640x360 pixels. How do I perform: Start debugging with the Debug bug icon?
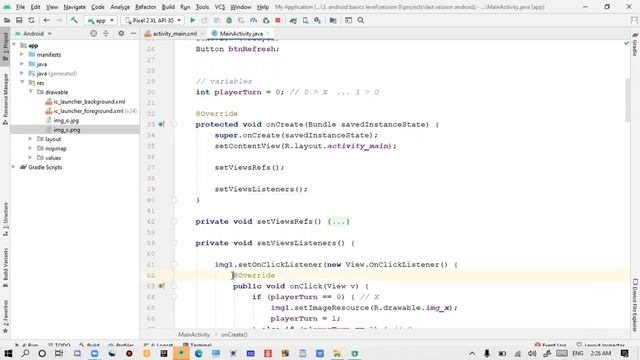pos(229,20)
